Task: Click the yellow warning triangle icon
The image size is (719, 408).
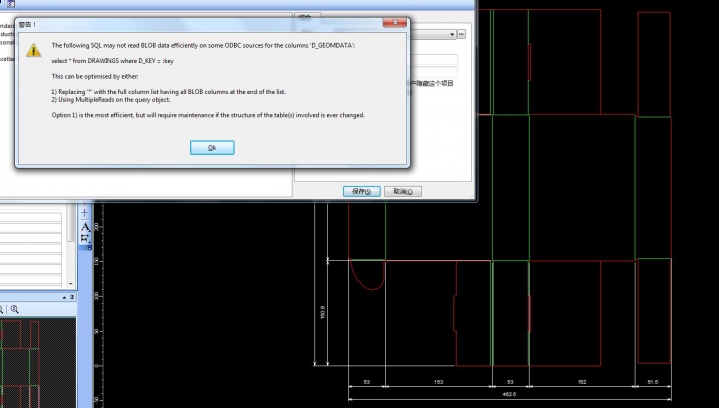Action: (33, 50)
